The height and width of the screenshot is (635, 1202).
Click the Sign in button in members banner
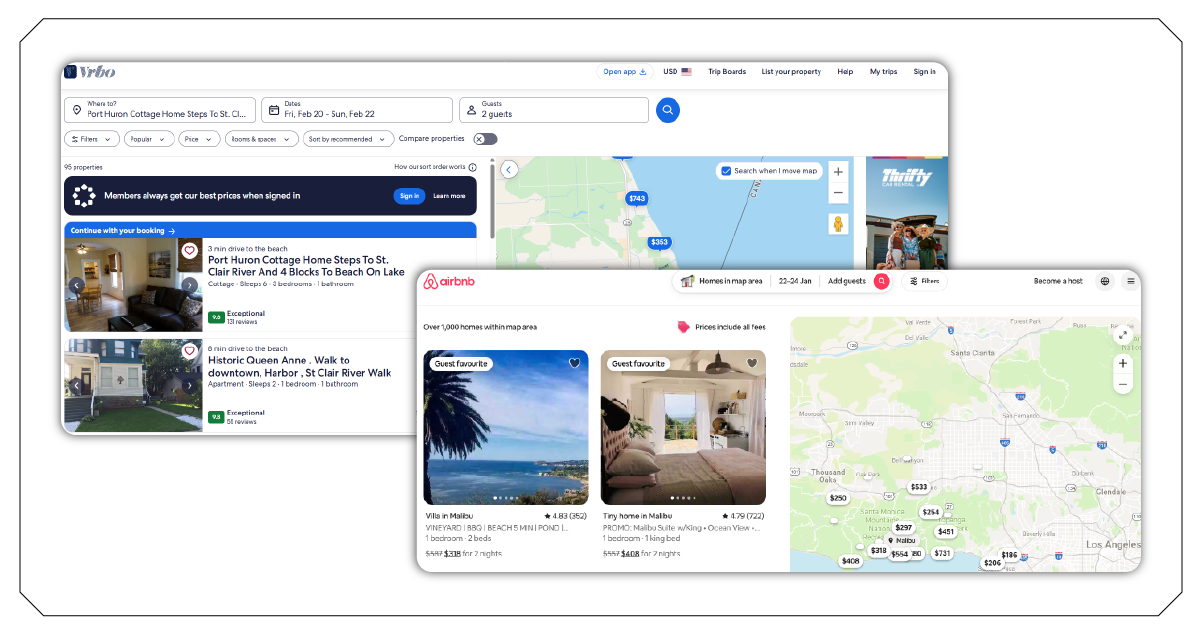(x=409, y=196)
